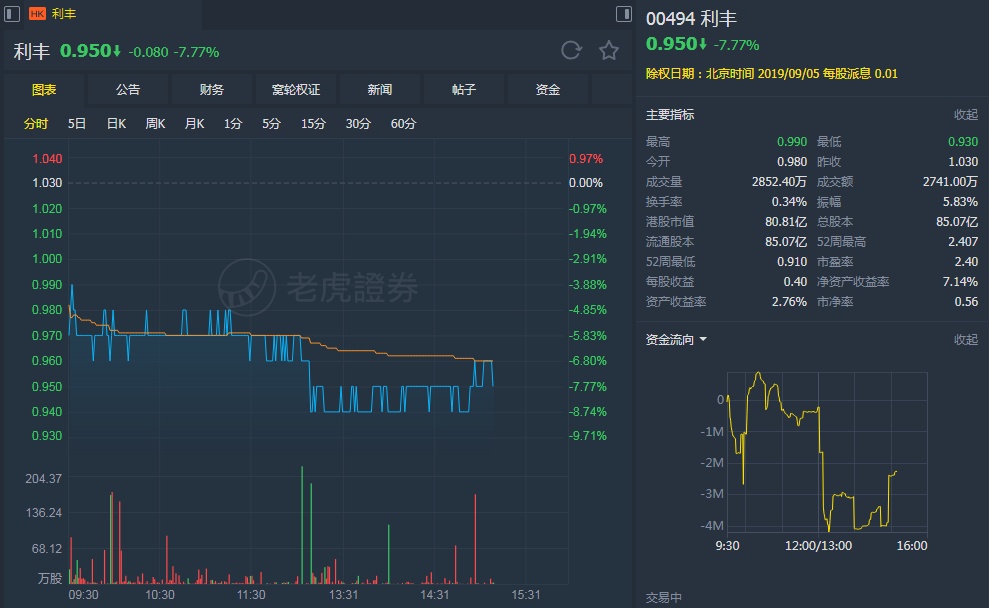Open the 公告 tab

point(128,90)
